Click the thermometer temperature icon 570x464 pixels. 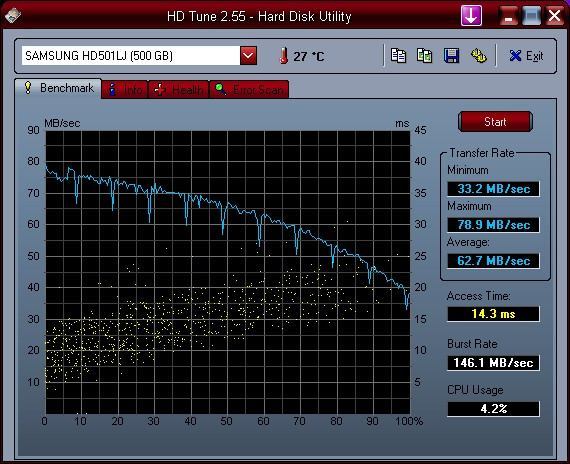click(284, 56)
